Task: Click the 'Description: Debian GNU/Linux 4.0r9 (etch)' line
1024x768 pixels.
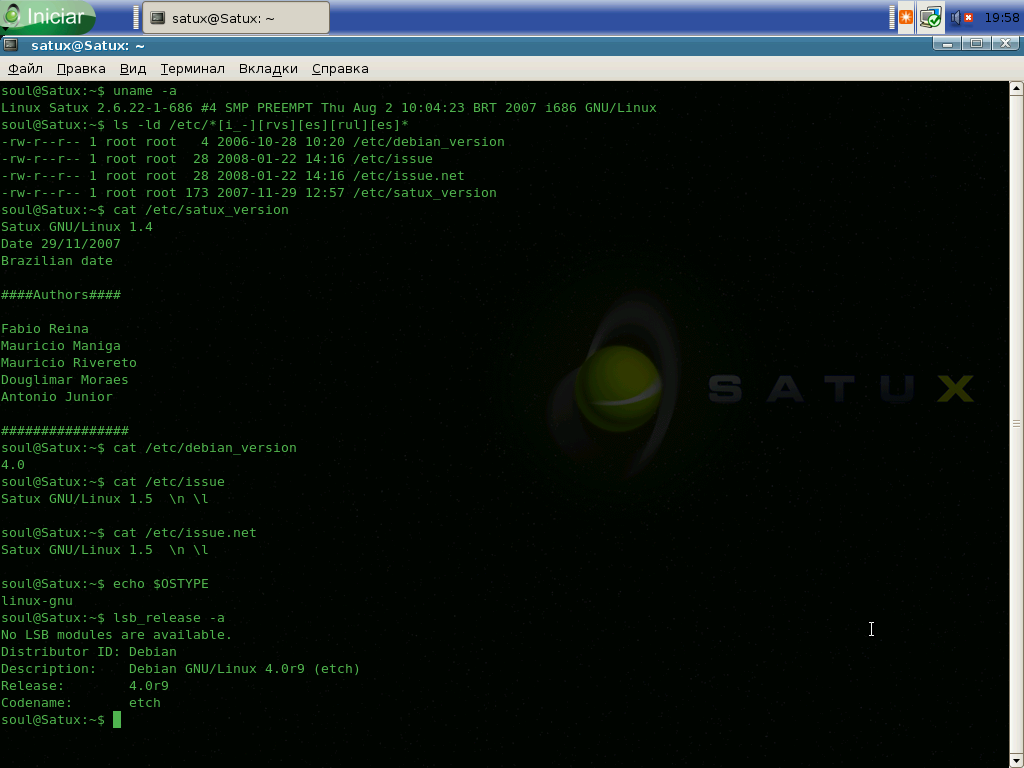Action: point(180,668)
